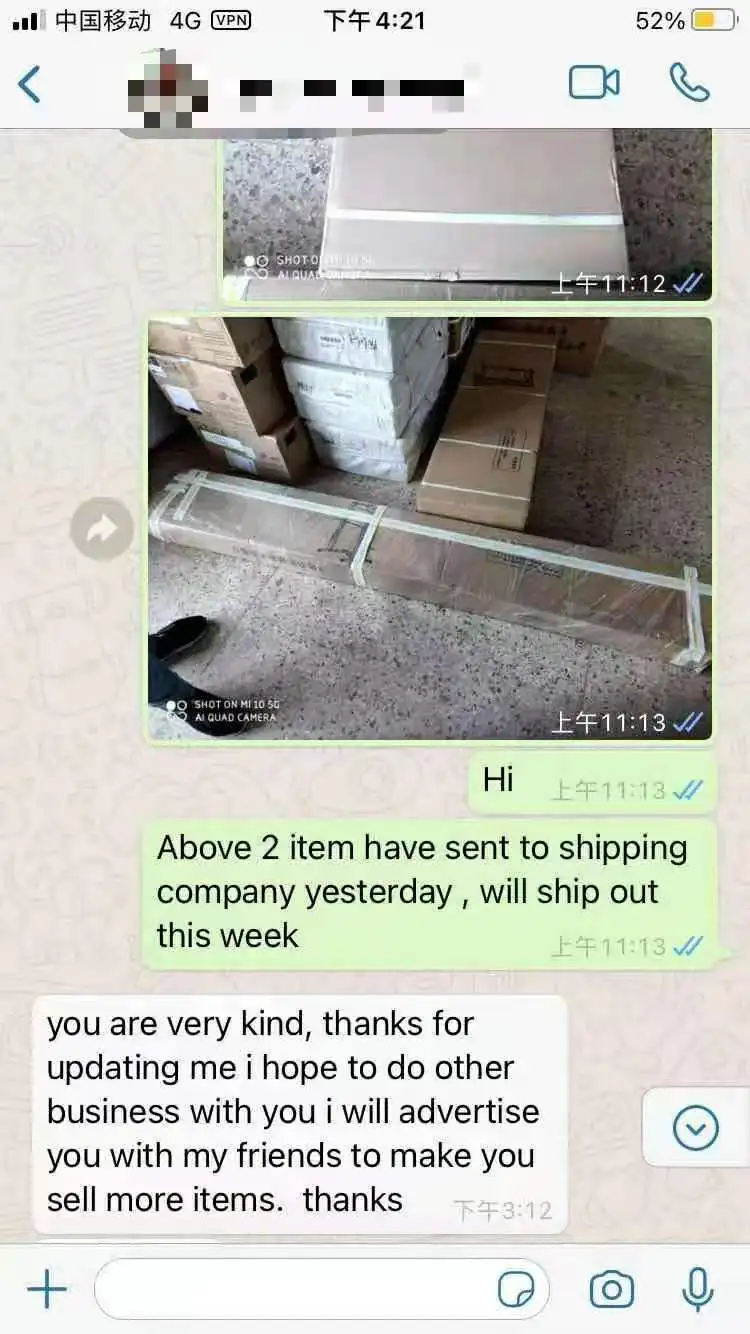Open the camera from the chat bar
Screen dimensions: 750x1334
611,1290
